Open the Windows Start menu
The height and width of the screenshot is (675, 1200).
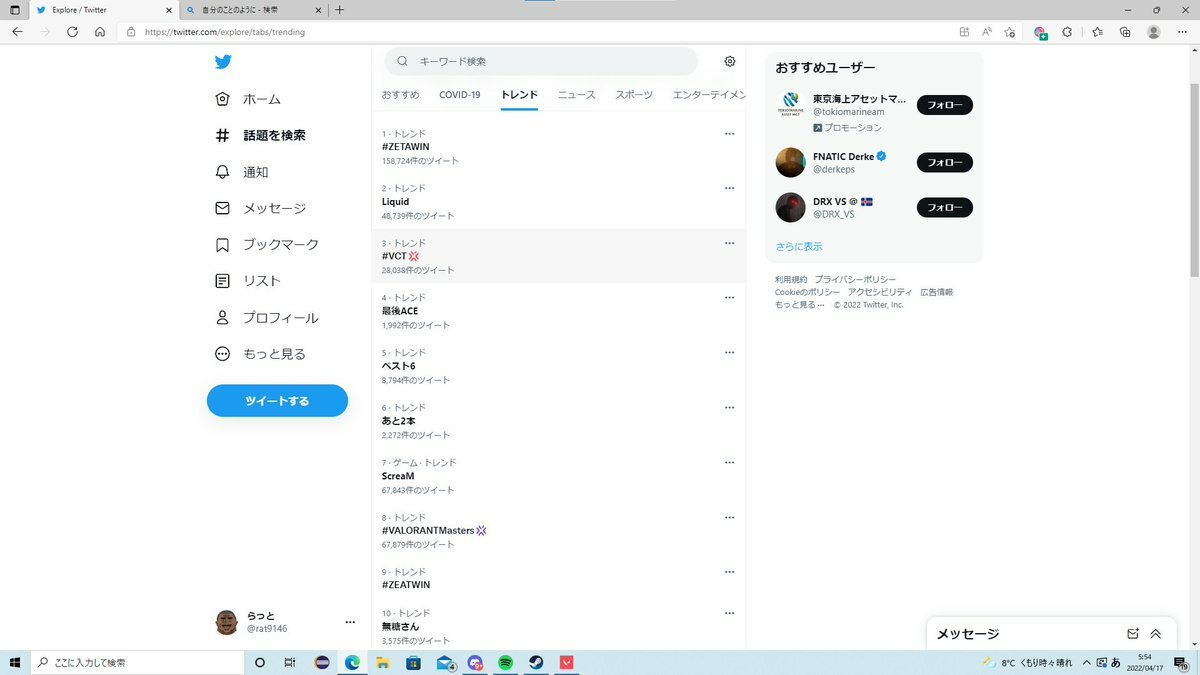pyautogui.click(x=15, y=663)
